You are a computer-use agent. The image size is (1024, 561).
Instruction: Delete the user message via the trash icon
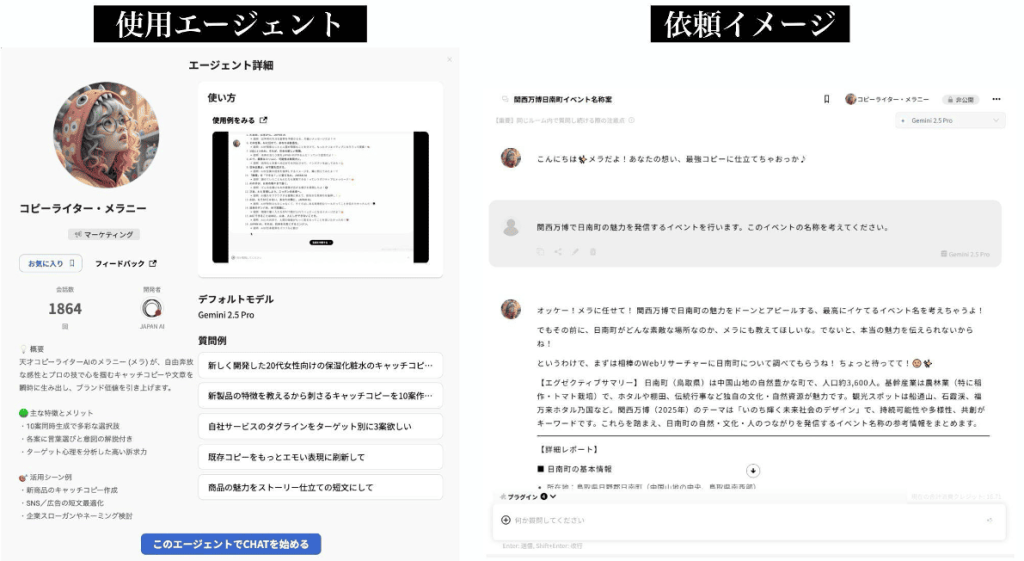(x=593, y=251)
